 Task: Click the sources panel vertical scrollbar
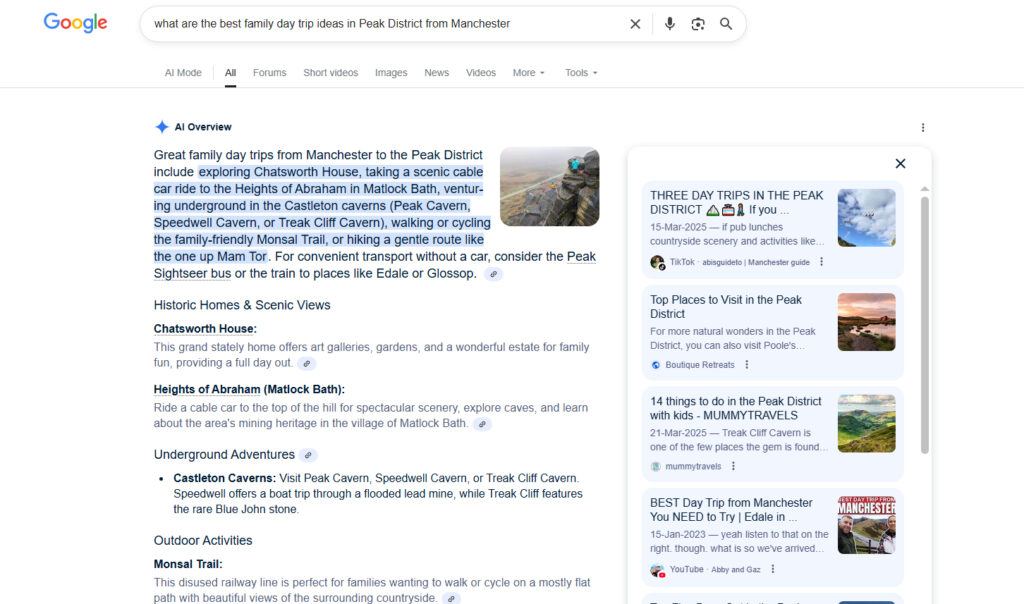click(925, 325)
